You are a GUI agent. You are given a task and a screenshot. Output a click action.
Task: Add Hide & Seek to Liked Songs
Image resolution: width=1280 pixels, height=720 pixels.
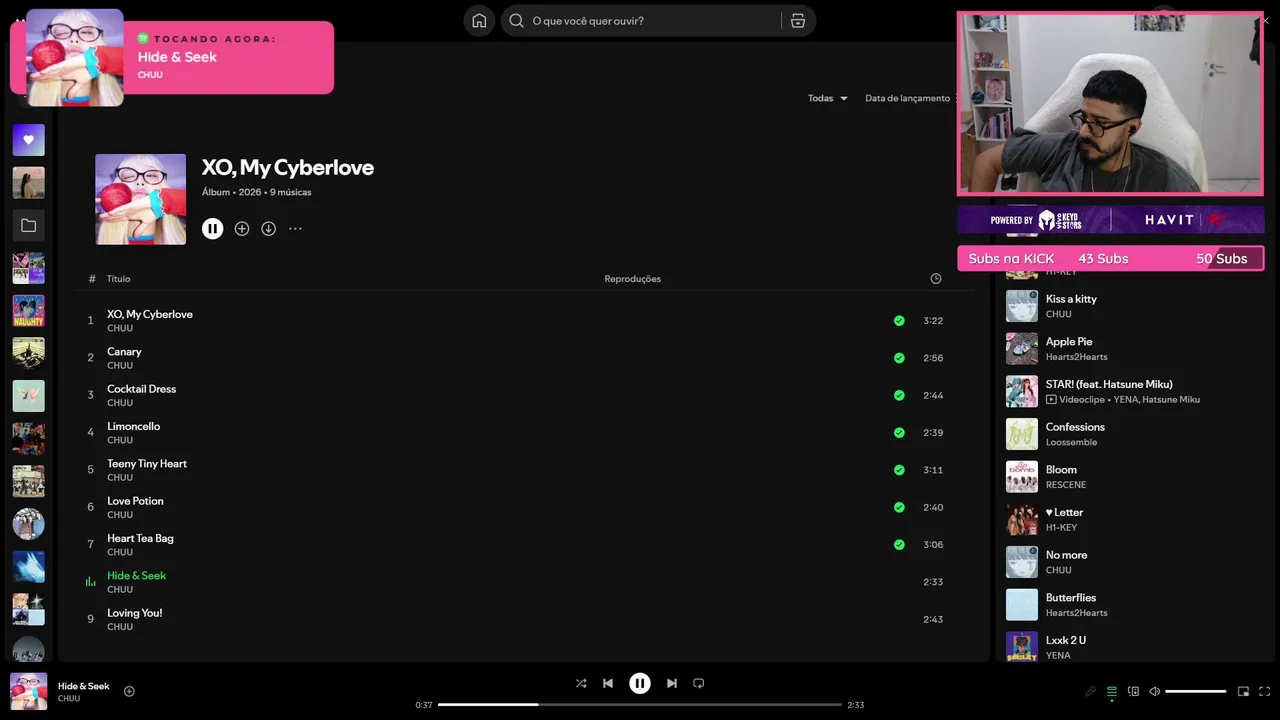(129, 691)
